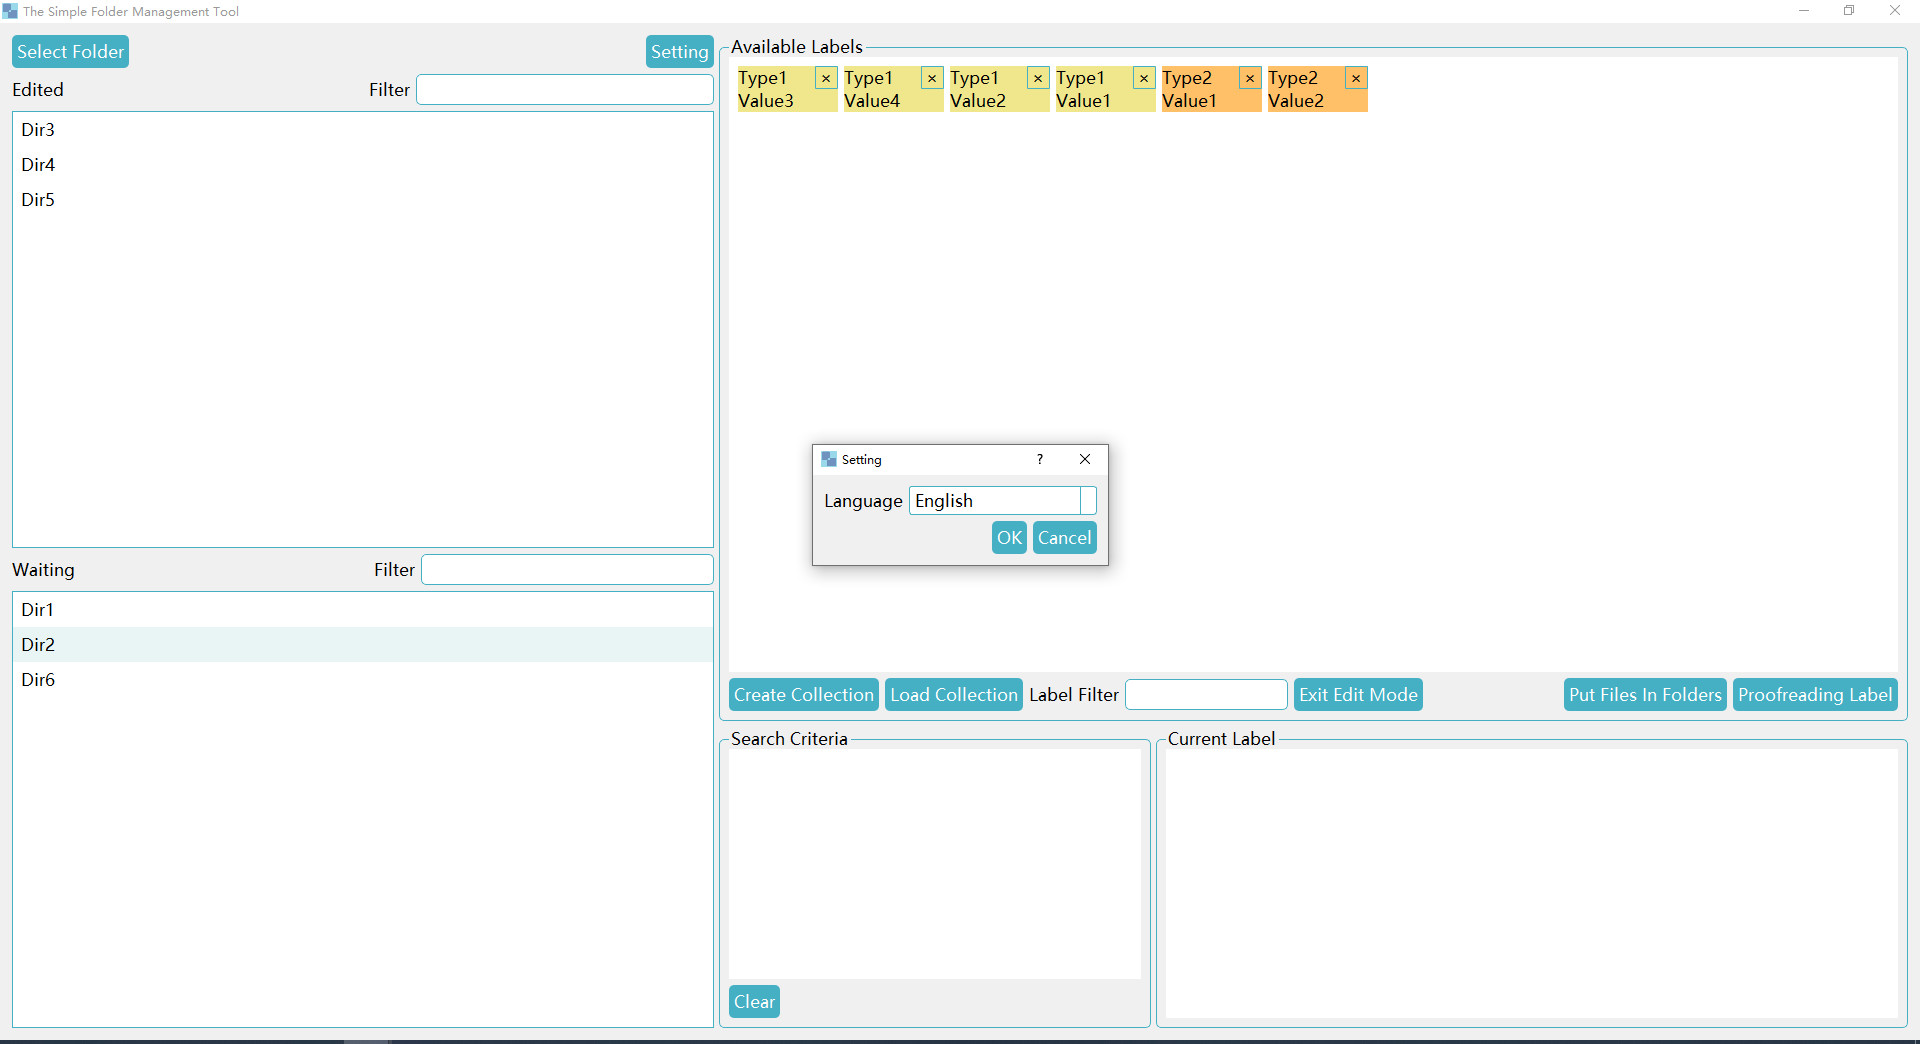Open help on the Setting dialog
The image size is (1920, 1044).
pyautogui.click(x=1039, y=459)
